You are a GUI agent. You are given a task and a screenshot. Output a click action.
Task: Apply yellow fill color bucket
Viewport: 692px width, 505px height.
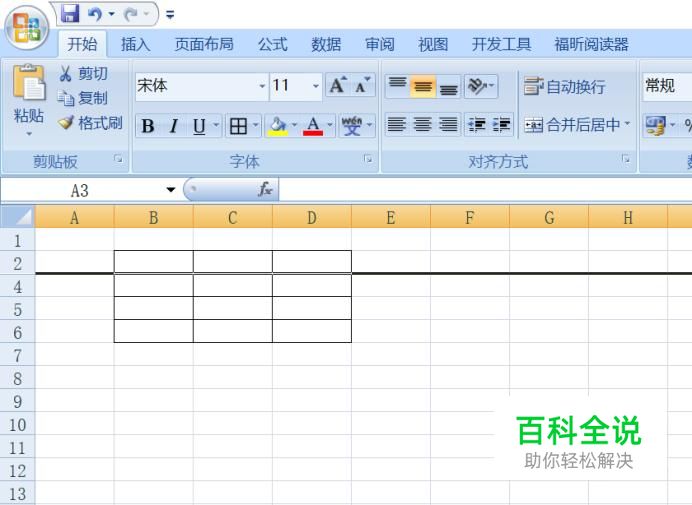(278, 126)
